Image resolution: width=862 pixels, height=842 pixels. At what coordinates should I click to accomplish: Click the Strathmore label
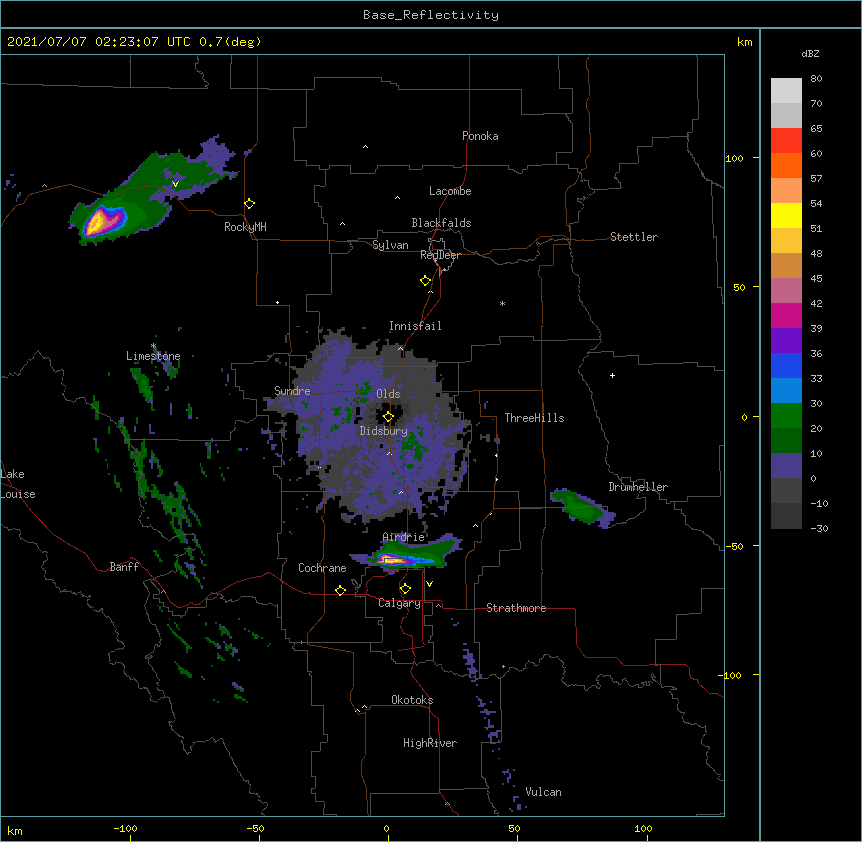click(x=516, y=608)
